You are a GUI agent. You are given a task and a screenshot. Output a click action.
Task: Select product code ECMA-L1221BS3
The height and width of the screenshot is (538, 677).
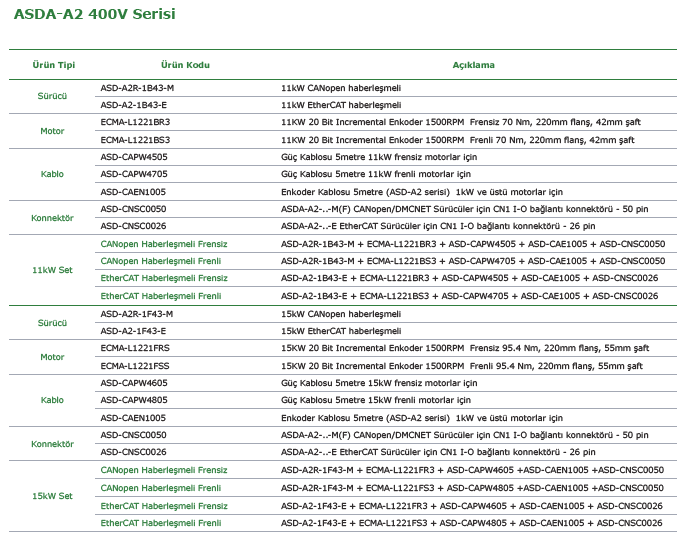135,140
